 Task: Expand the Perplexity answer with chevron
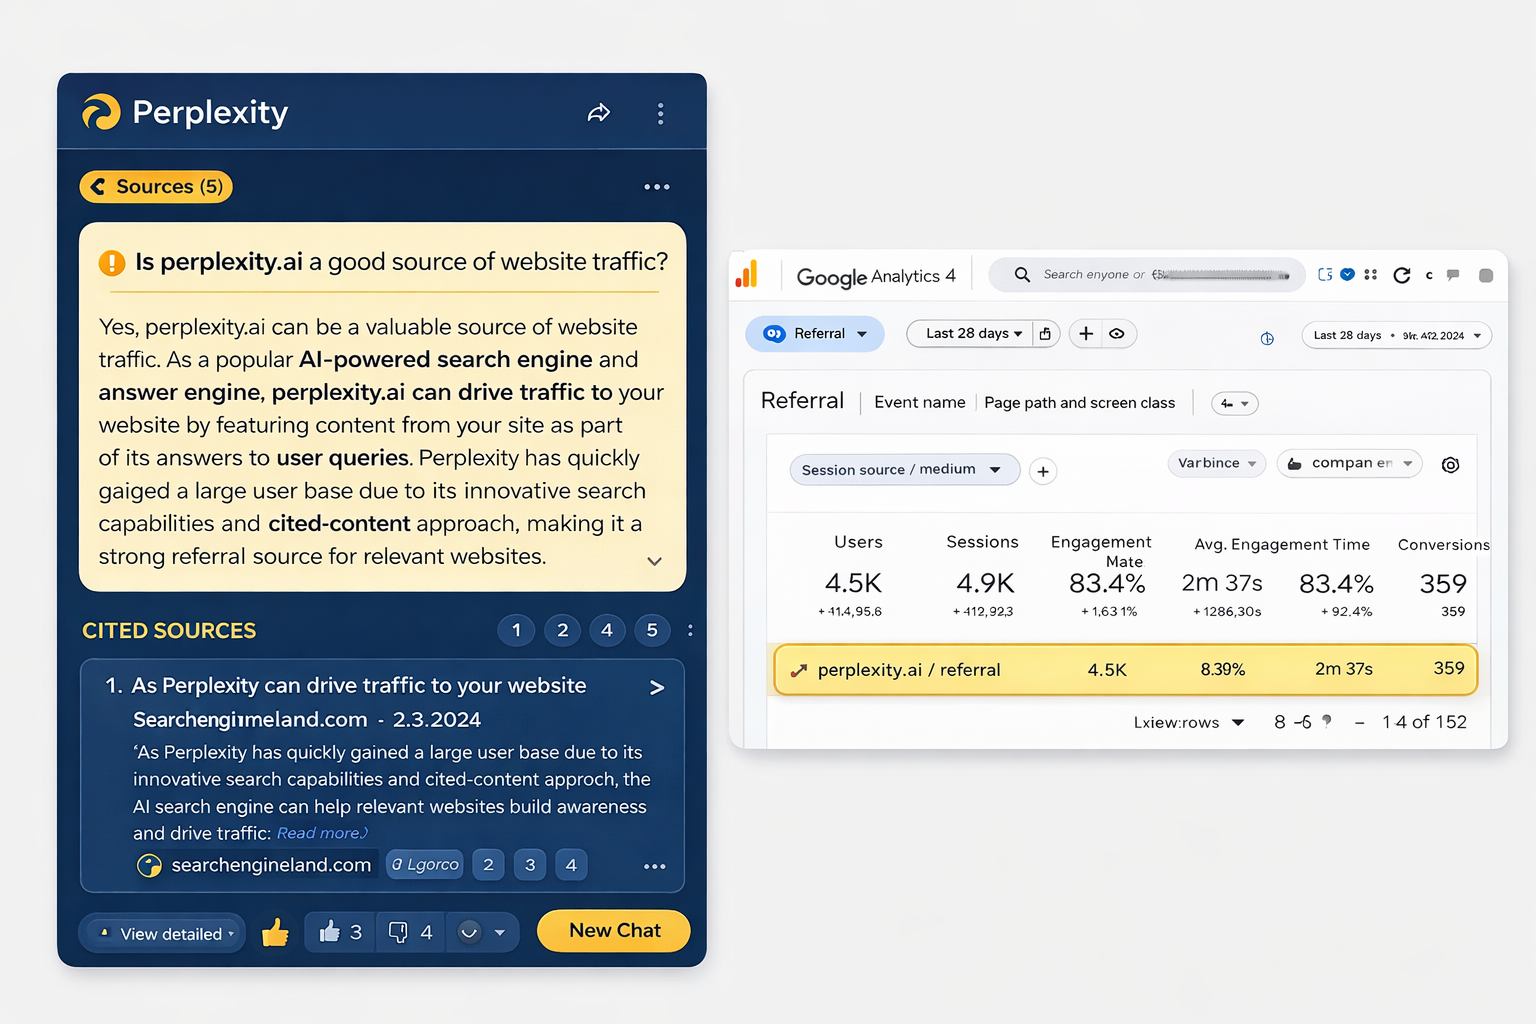click(x=654, y=561)
